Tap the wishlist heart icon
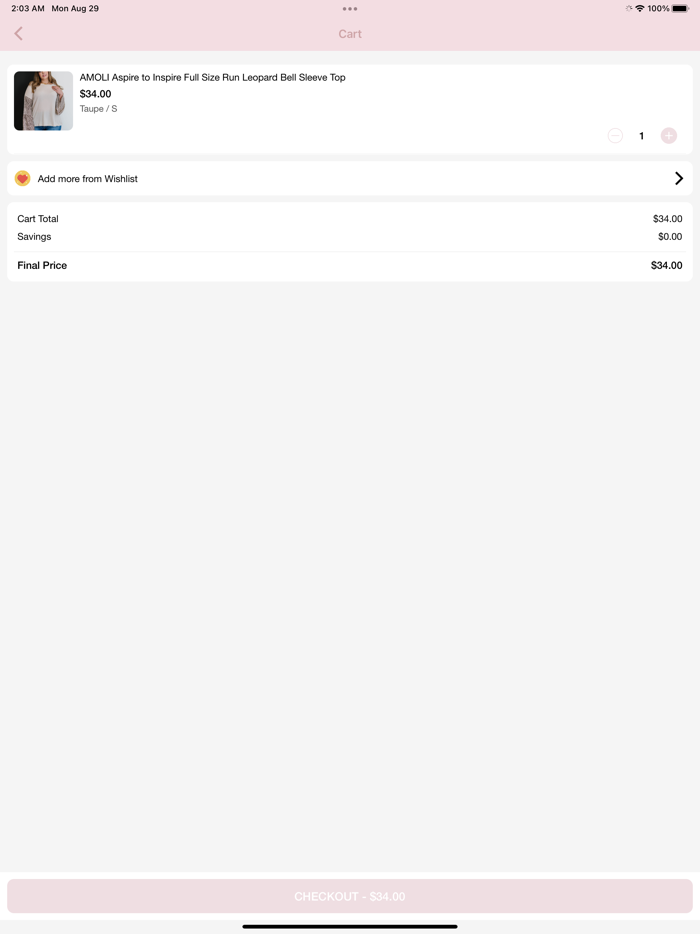Screen dimensions: 700x934 (23, 179)
